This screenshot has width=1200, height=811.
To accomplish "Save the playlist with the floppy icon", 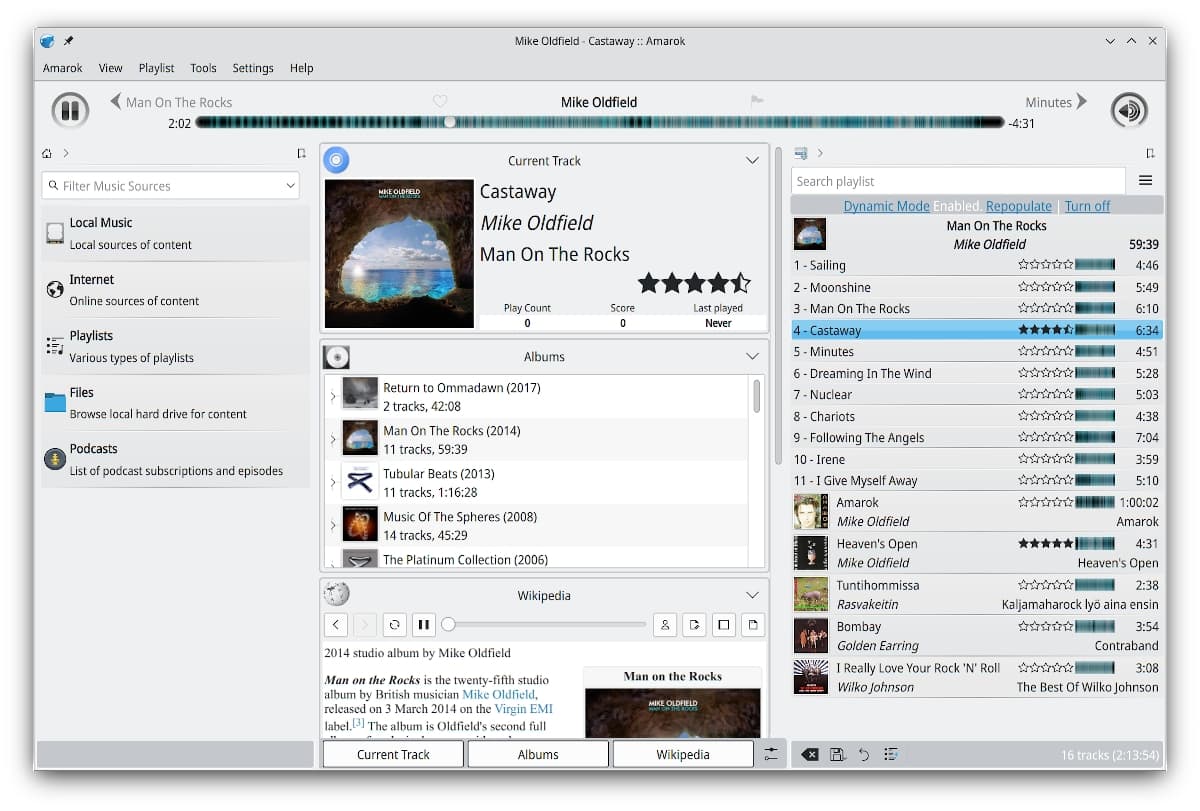I will tap(837, 754).
